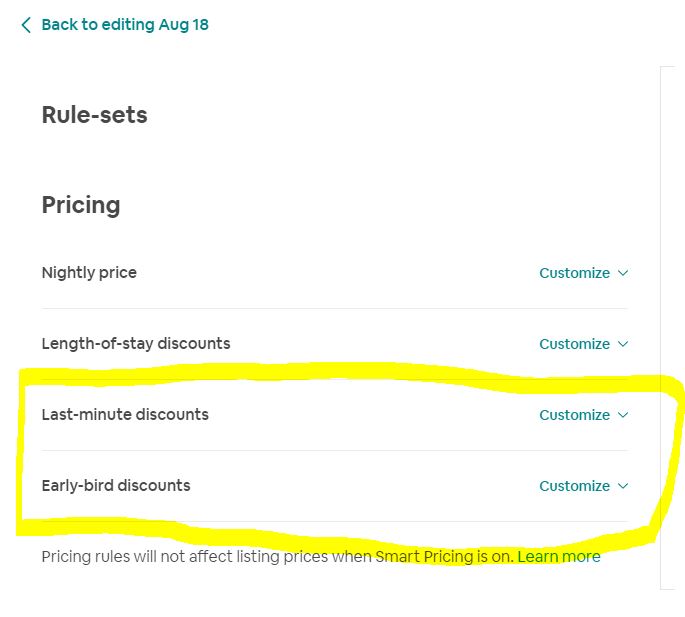The image size is (685, 617).
Task: Expand the Early-bird discounts chevron
Action: (x=623, y=486)
